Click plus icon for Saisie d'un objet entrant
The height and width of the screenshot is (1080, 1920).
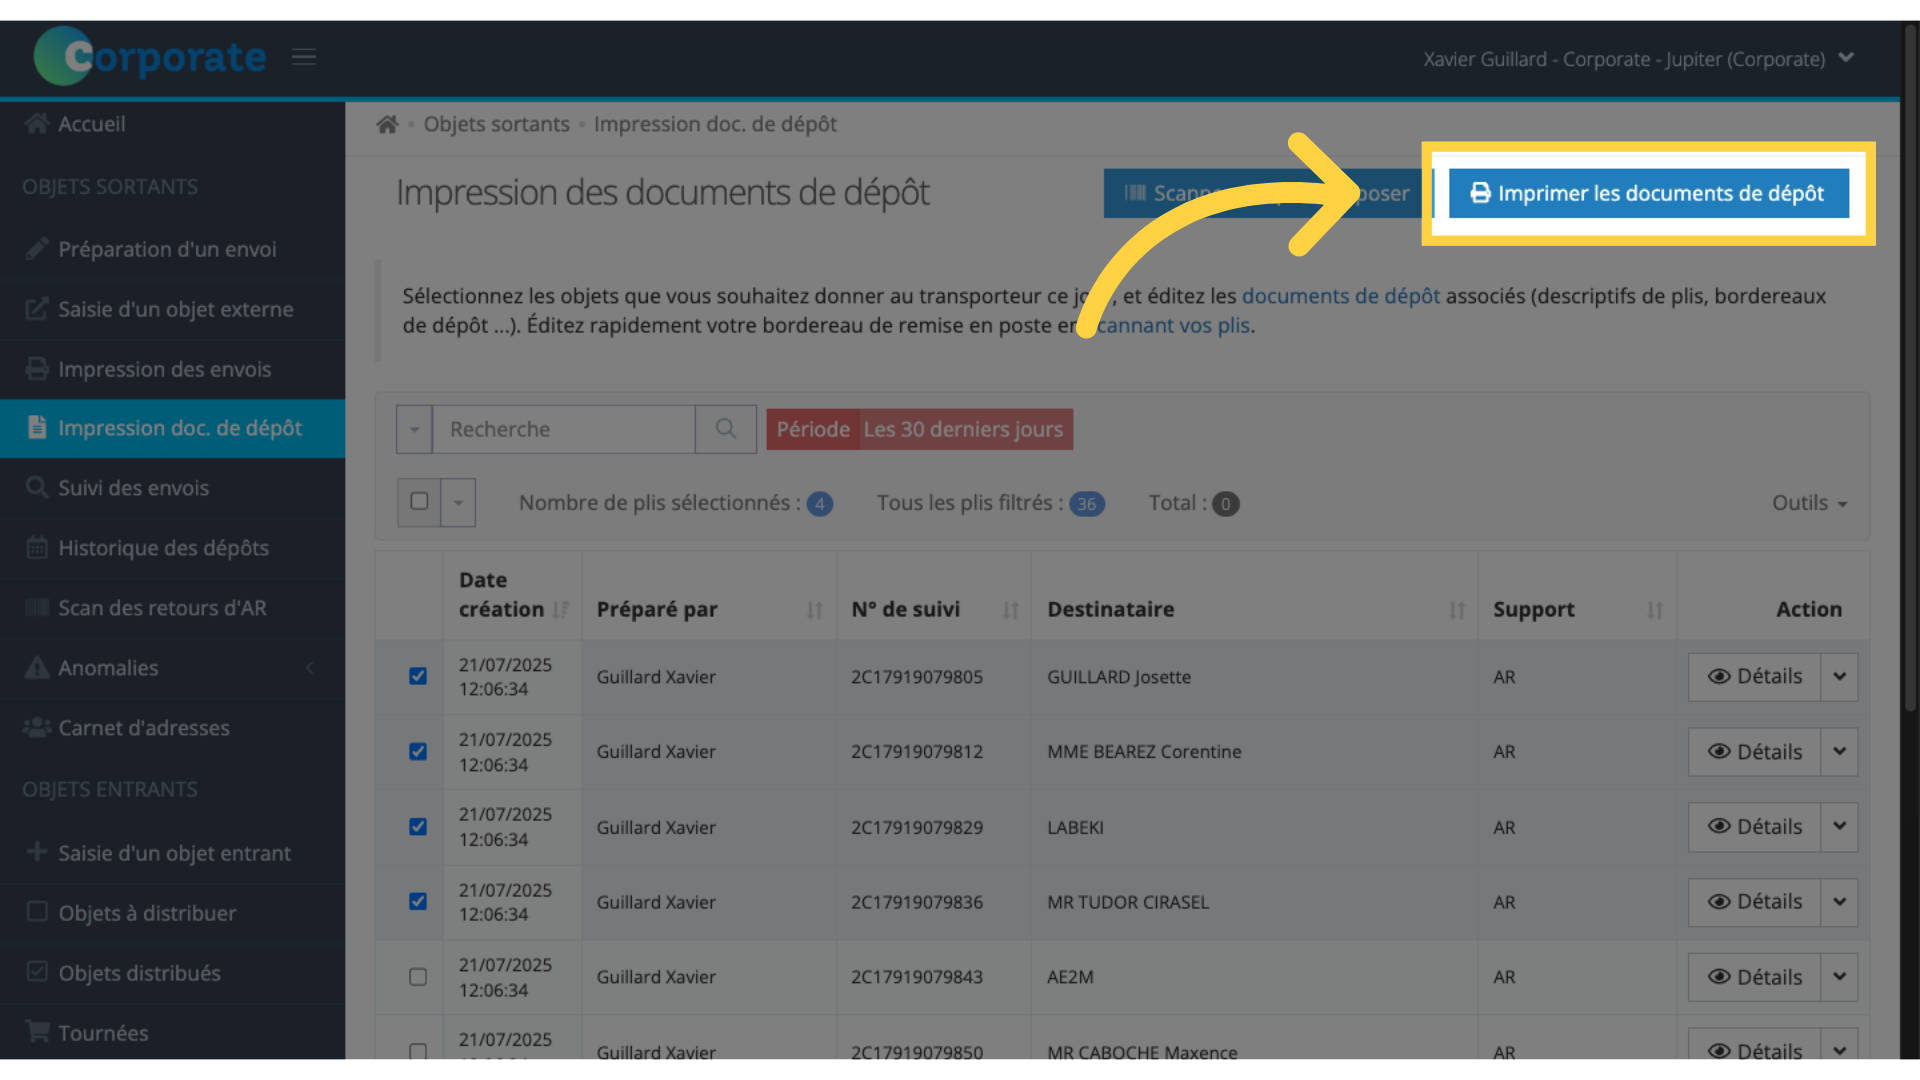pyautogui.click(x=37, y=852)
